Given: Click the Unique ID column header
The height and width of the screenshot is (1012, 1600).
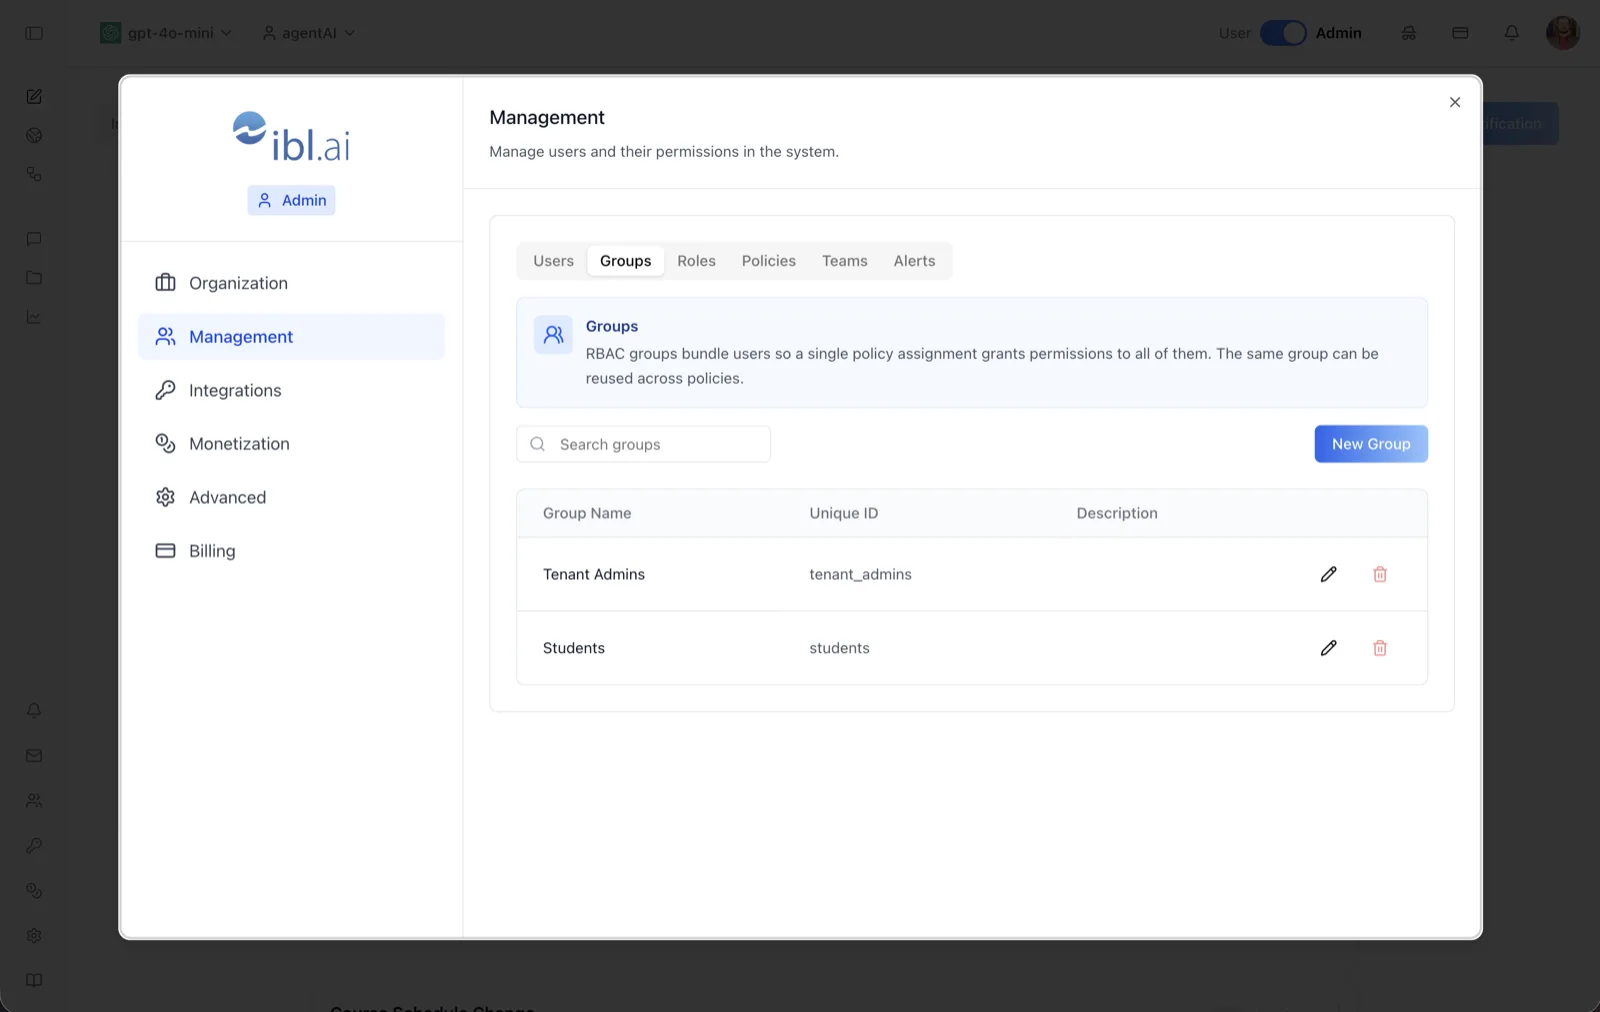Looking at the screenshot, I should click(x=844, y=513).
